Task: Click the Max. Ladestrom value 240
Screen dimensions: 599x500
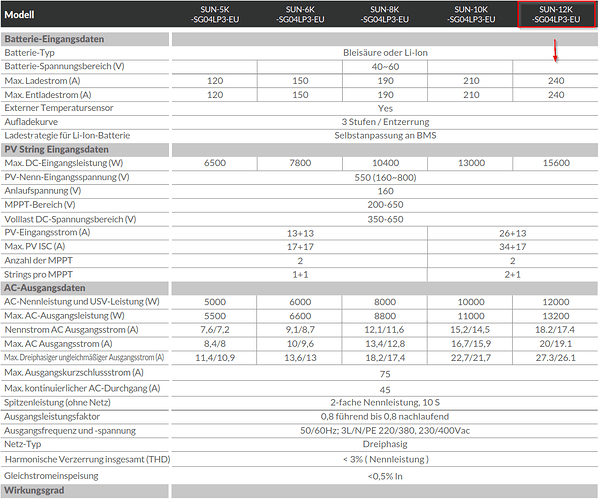Action: (556, 81)
